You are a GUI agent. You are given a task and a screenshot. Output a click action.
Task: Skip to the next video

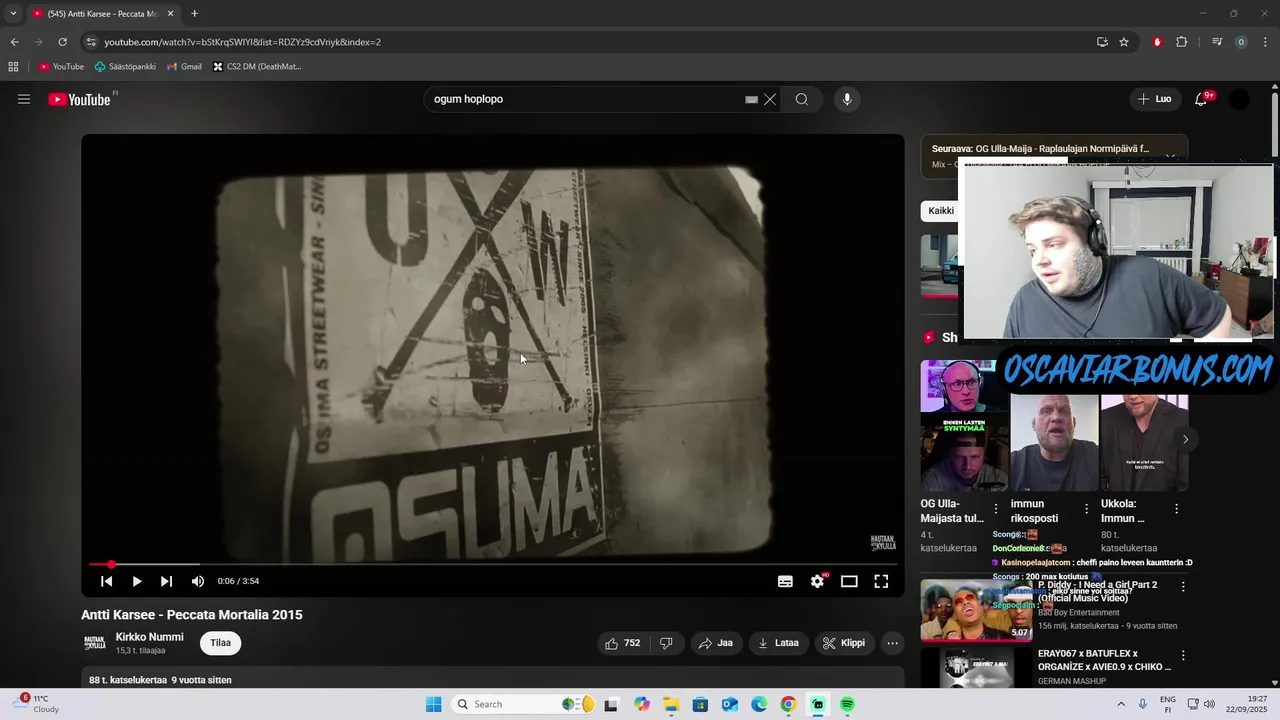(x=166, y=581)
